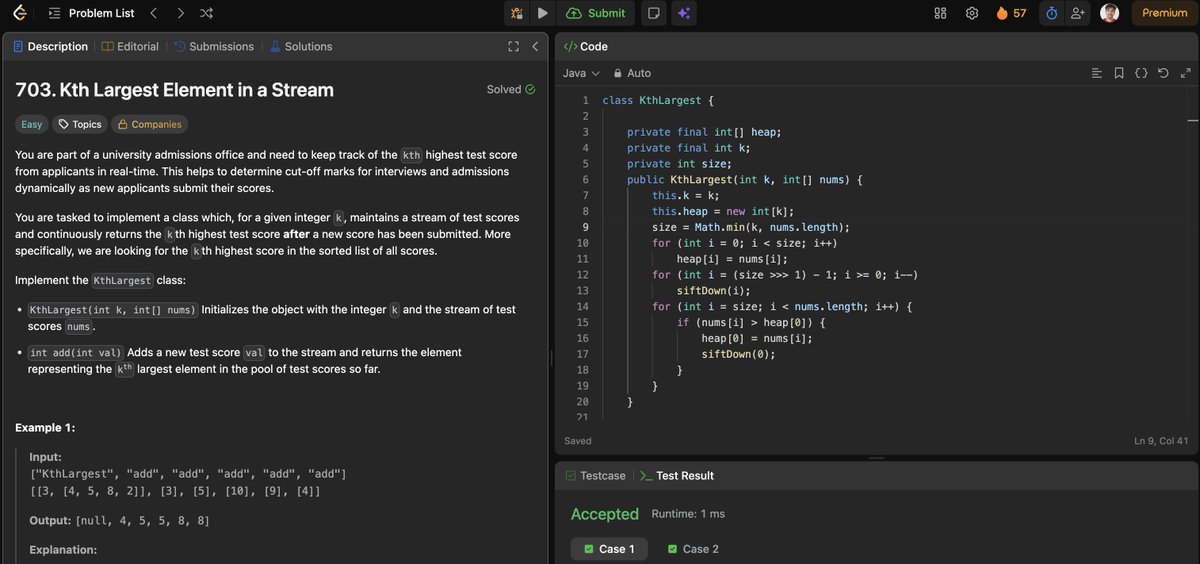
Task: Run the code with the play button
Action: pos(542,13)
